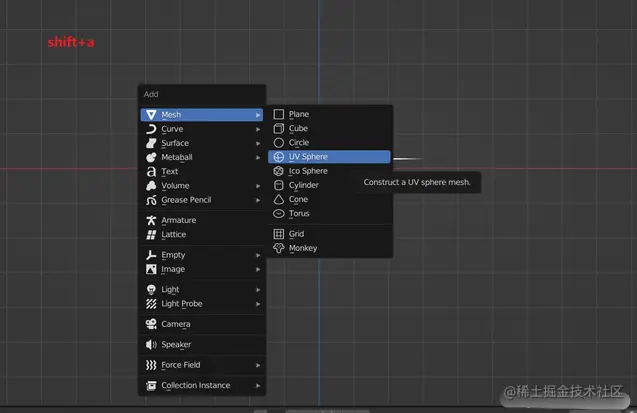Expand Force Field submenu arrow
This screenshot has width=637, height=413.
(258, 365)
